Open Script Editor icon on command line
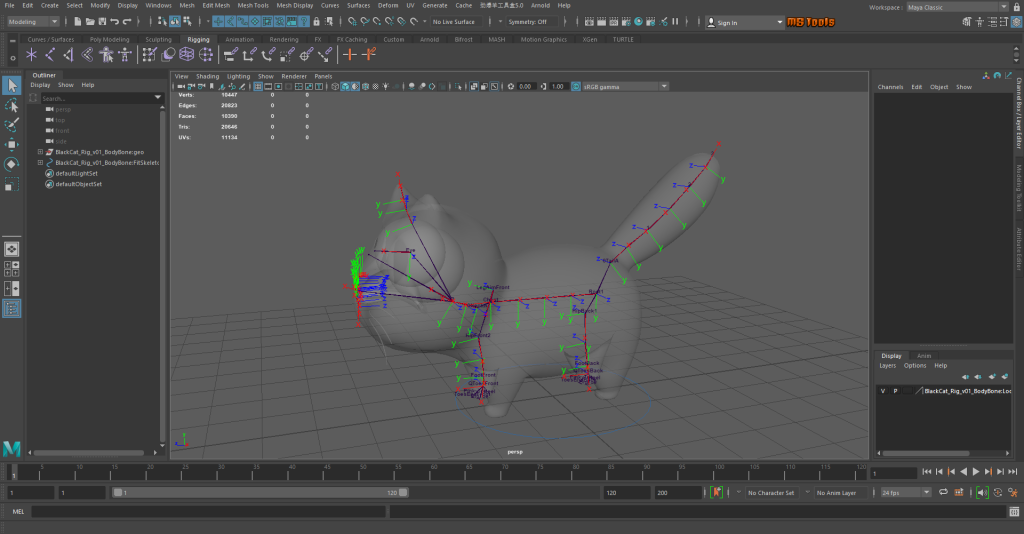1024x534 pixels. click(x=1014, y=512)
